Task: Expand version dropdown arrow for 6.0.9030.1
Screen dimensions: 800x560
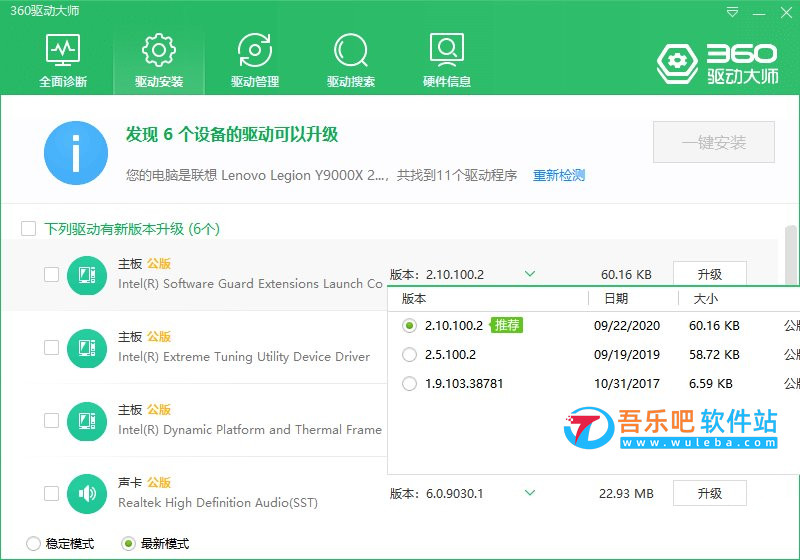Action: tap(530, 493)
